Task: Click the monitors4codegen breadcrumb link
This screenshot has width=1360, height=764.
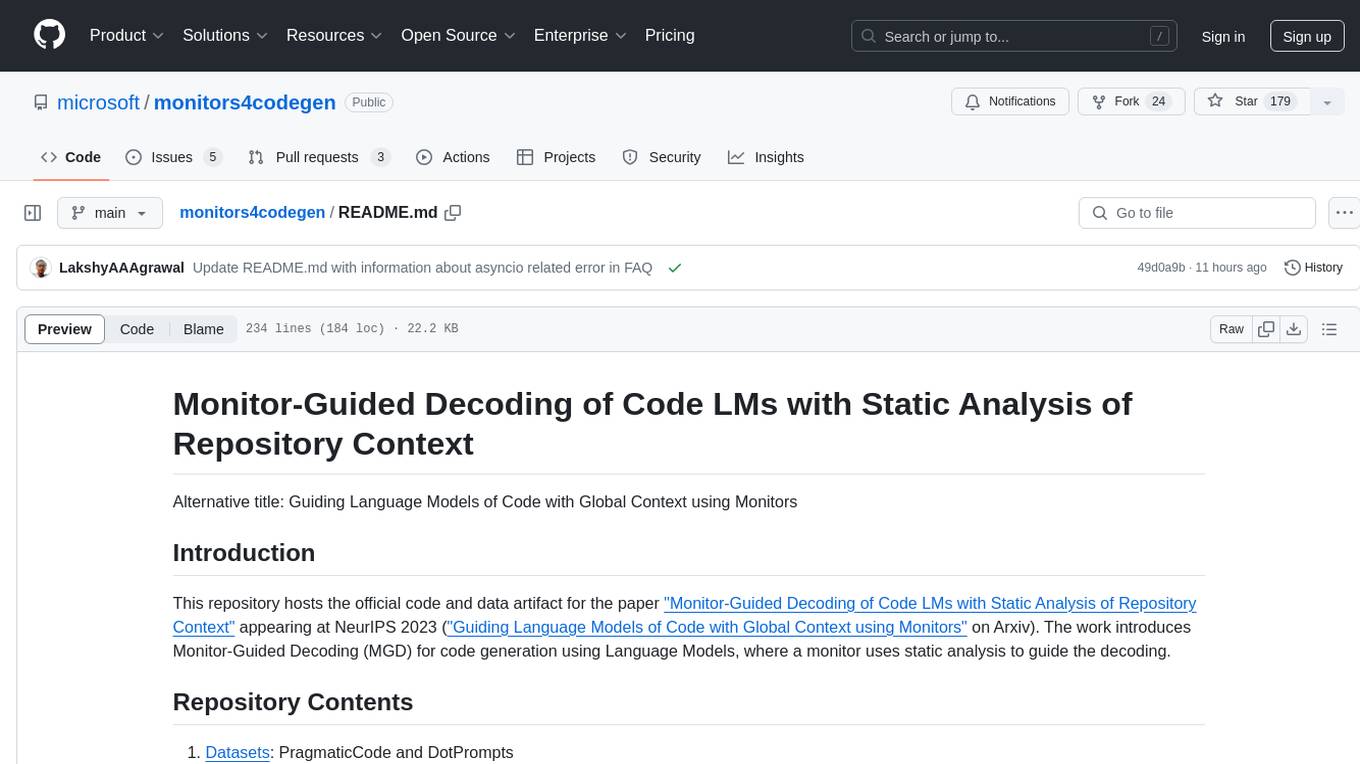Action: [252, 213]
